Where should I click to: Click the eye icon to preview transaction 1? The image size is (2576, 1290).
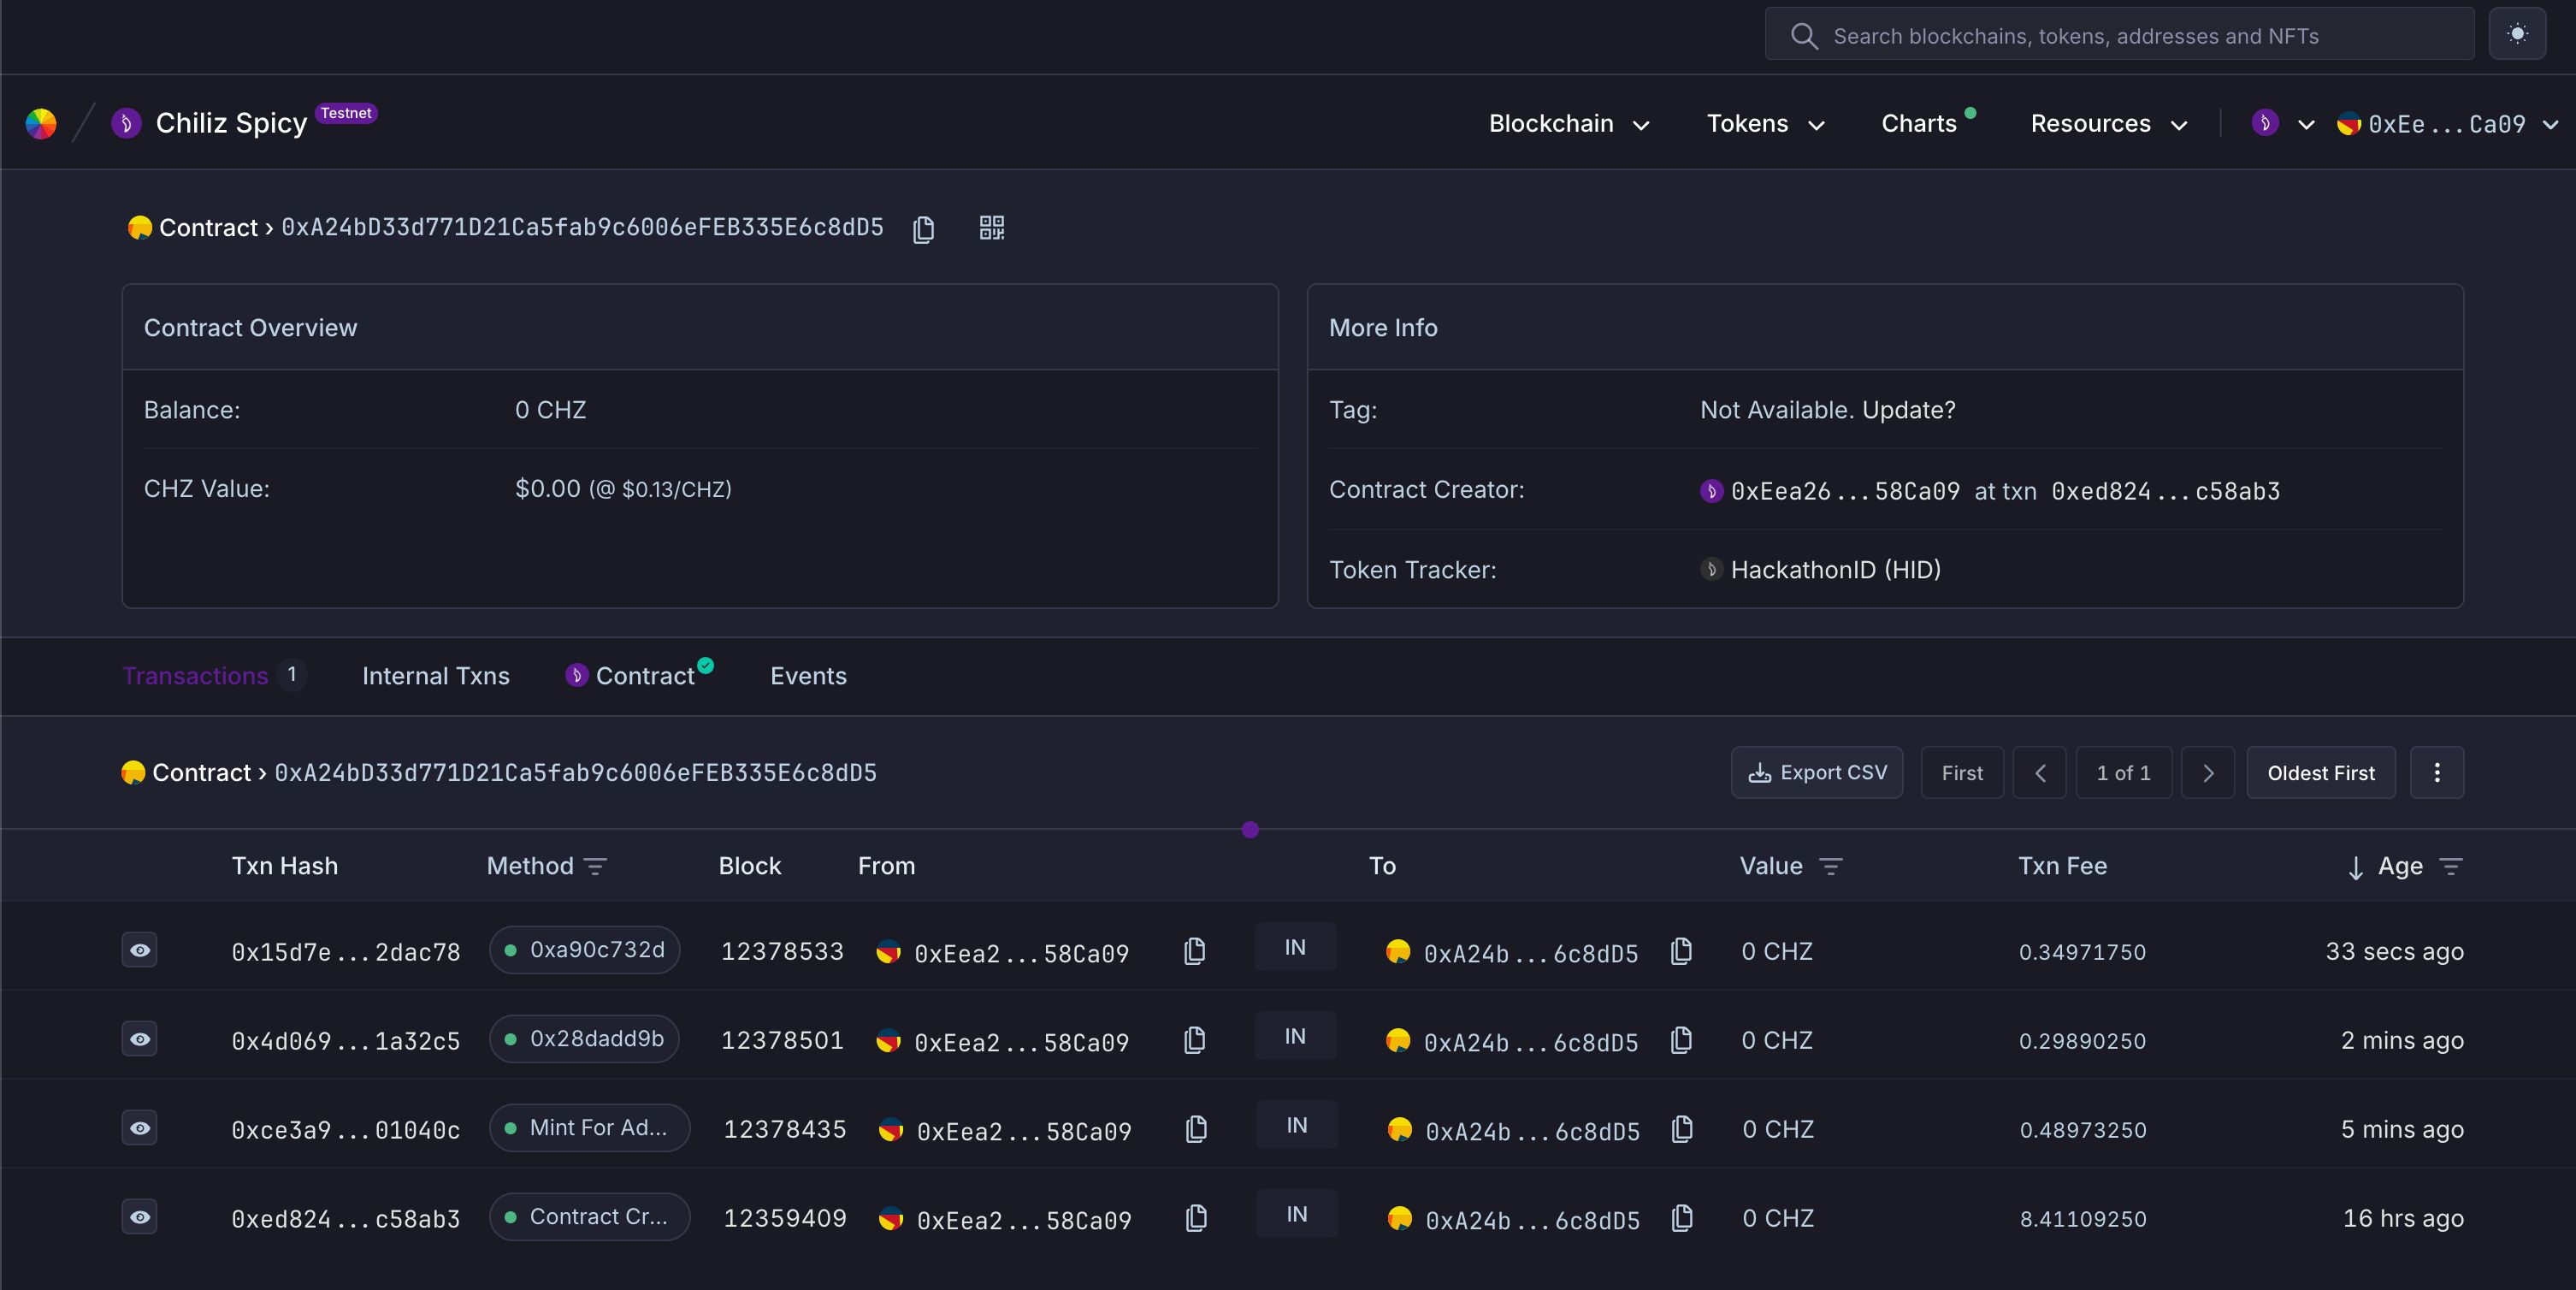141,950
